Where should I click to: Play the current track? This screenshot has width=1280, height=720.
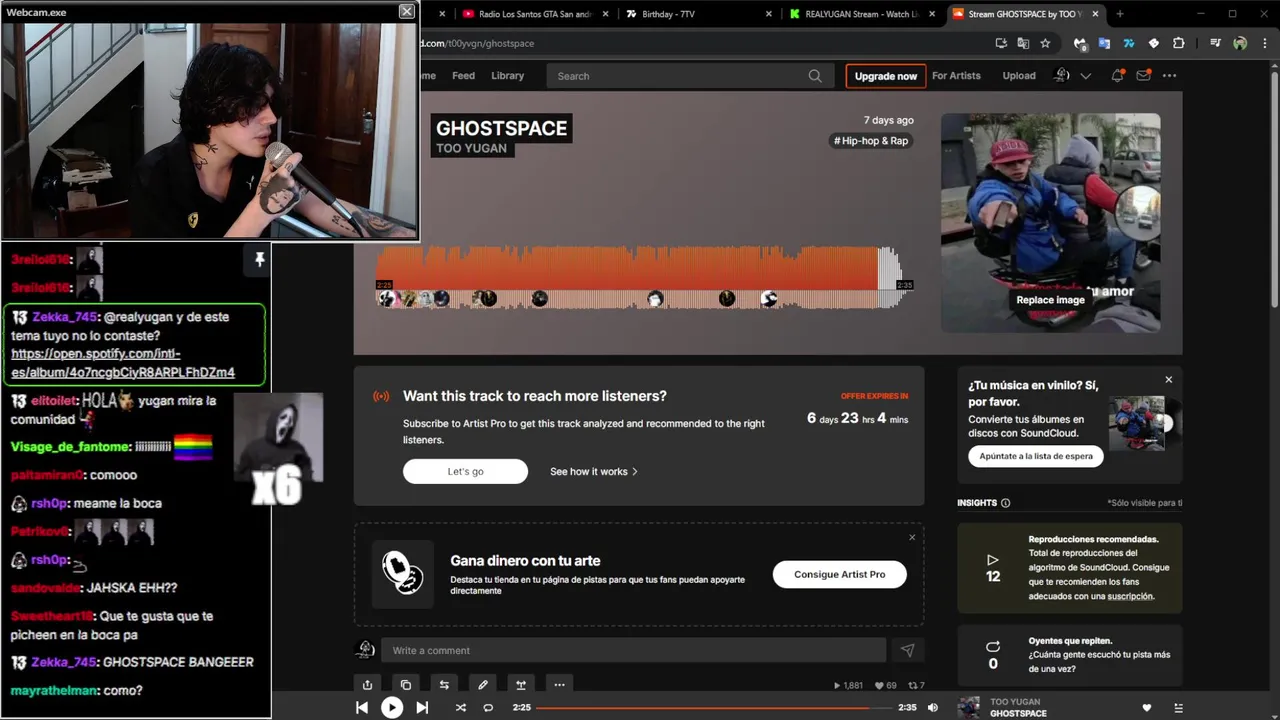click(392, 707)
